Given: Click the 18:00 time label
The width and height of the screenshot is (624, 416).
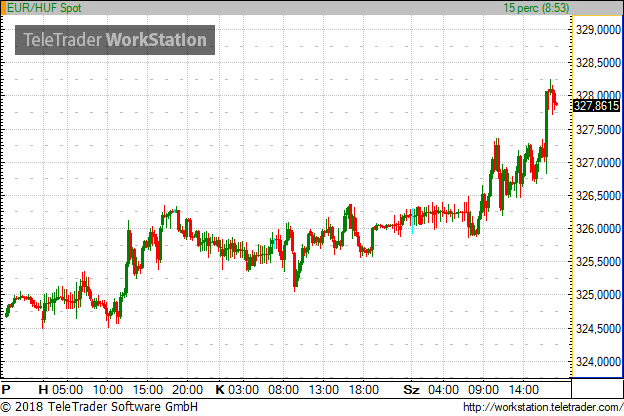Looking at the screenshot, I should click(x=364, y=389).
